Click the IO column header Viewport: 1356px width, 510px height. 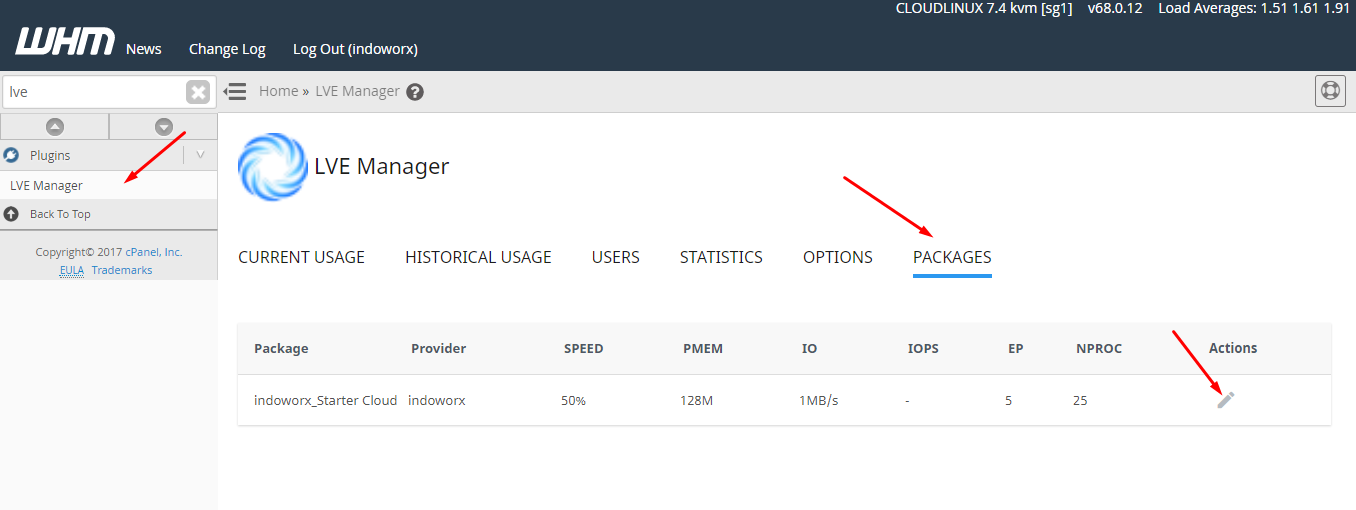(x=809, y=348)
